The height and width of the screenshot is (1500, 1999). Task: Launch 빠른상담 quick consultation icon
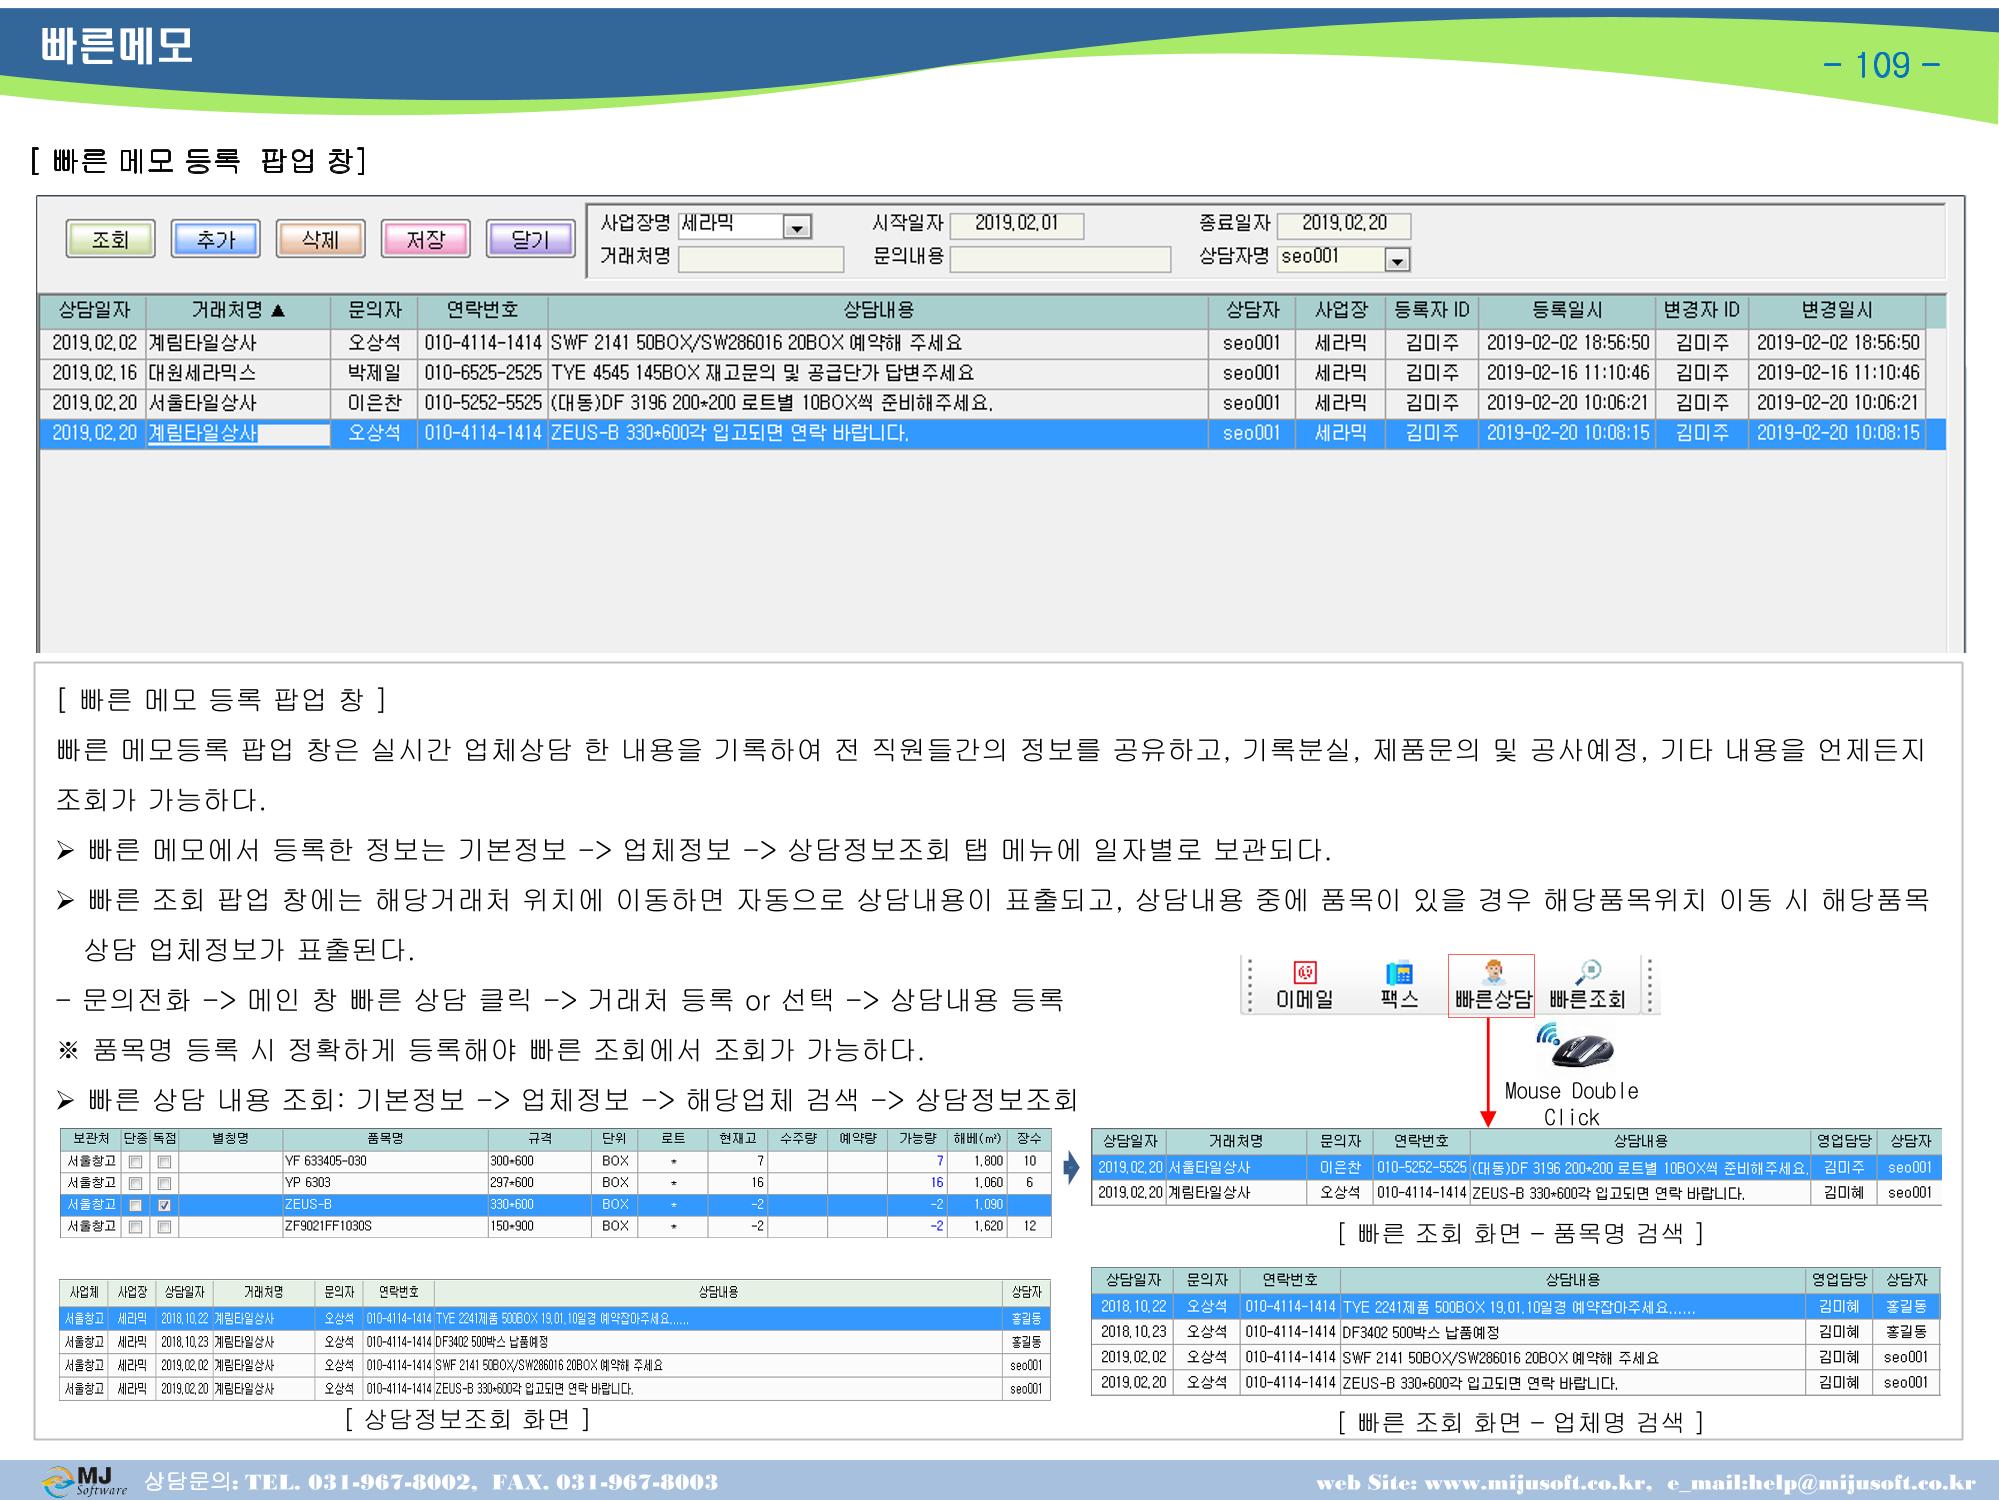(x=1492, y=985)
